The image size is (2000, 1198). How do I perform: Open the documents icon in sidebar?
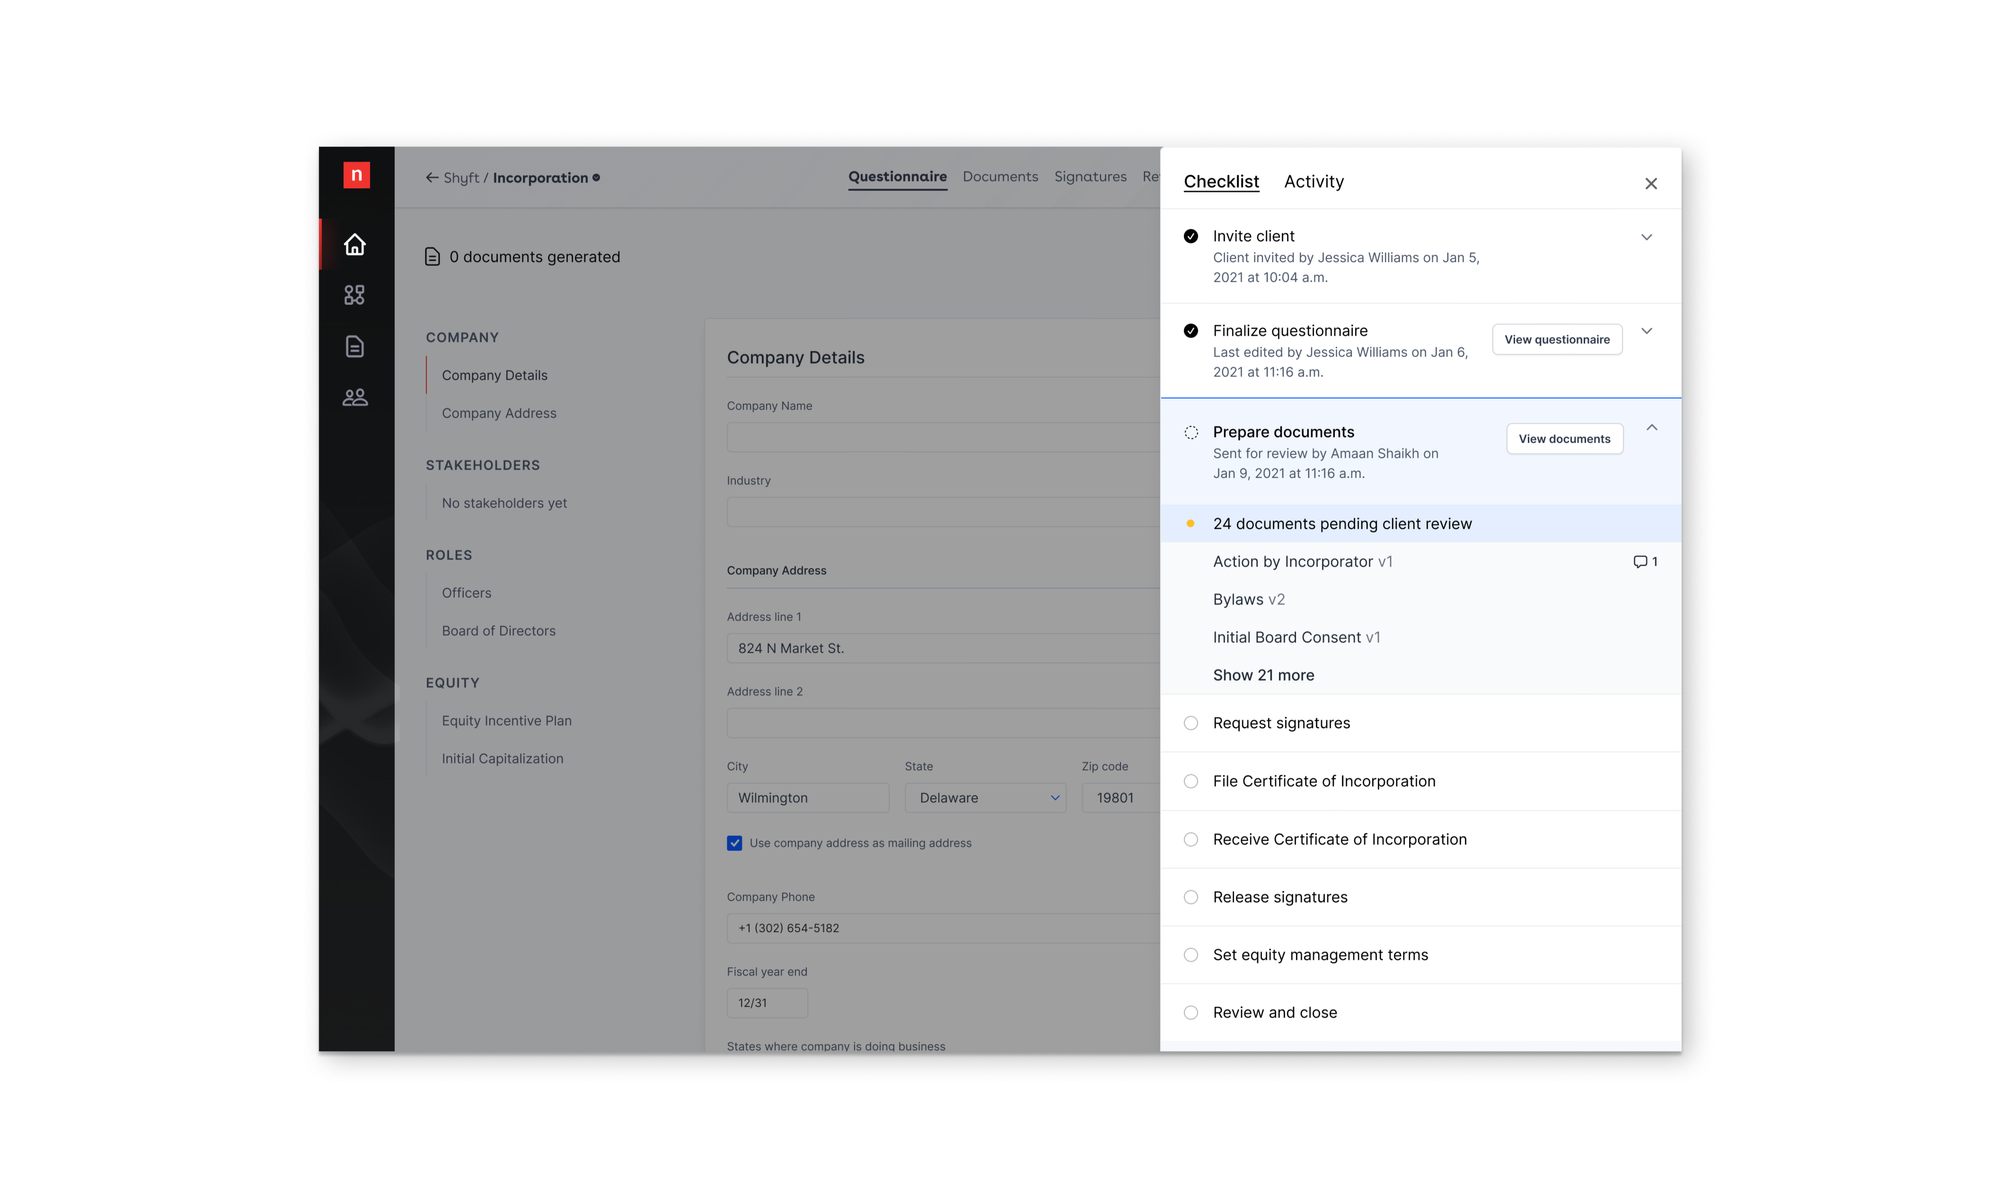coord(354,346)
